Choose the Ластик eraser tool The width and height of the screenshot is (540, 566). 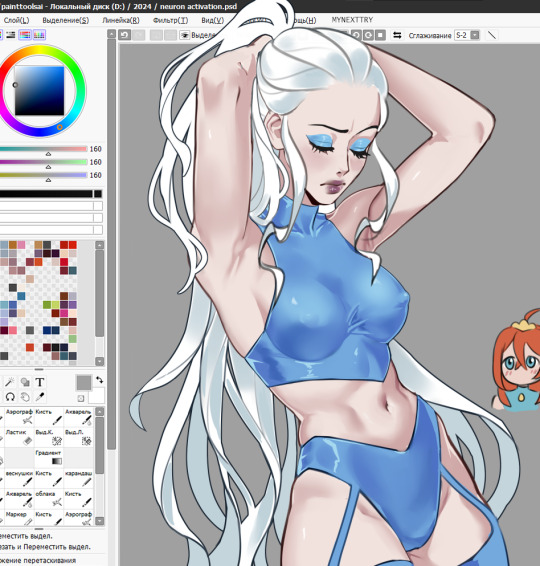coord(19,437)
